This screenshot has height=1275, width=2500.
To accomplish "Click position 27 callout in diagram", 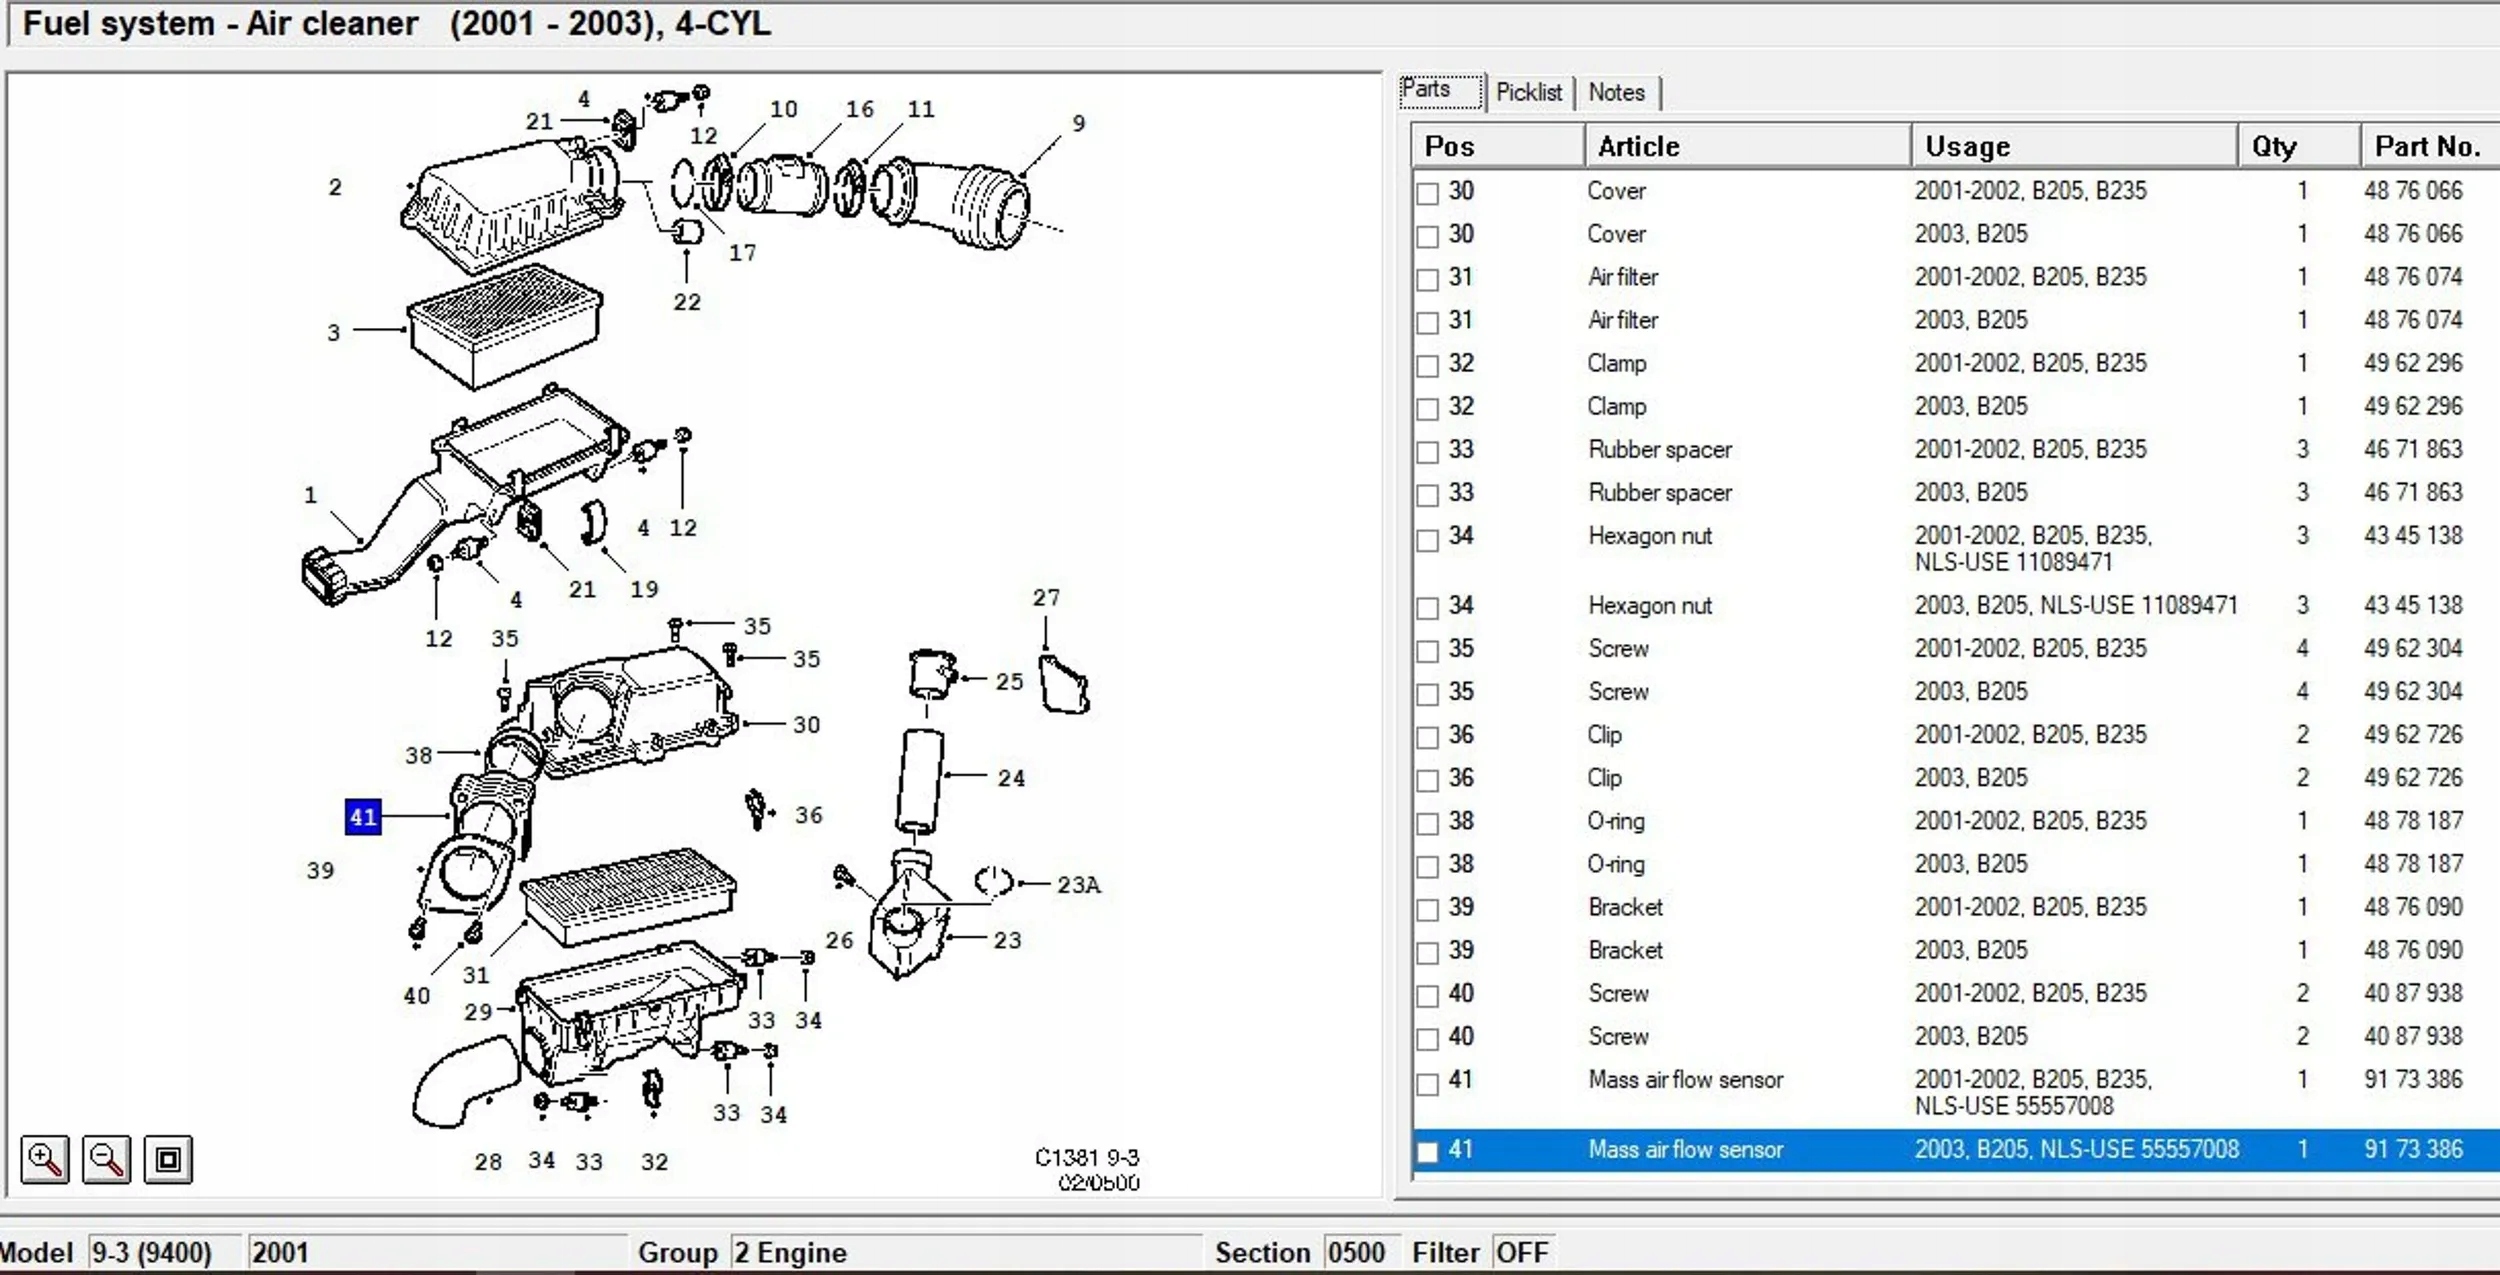I will pyautogui.click(x=1046, y=598).
